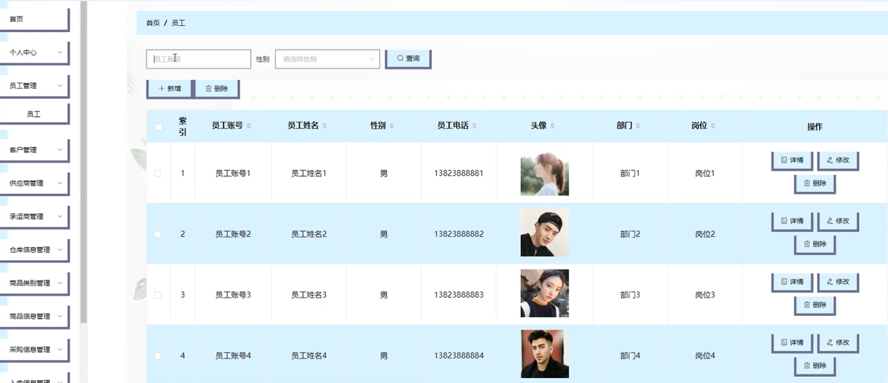Check the row 1 checkbox
This screenshot has width=888, height=383.
click(x=158, y=173)
